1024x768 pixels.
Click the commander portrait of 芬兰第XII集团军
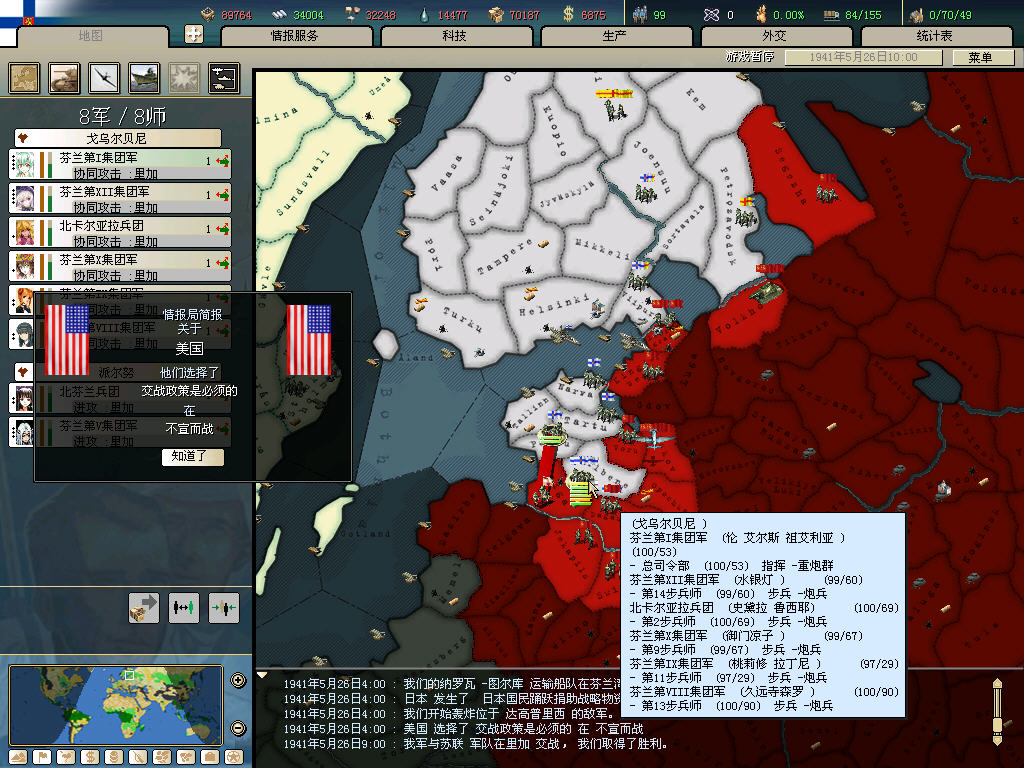(24, 199)
